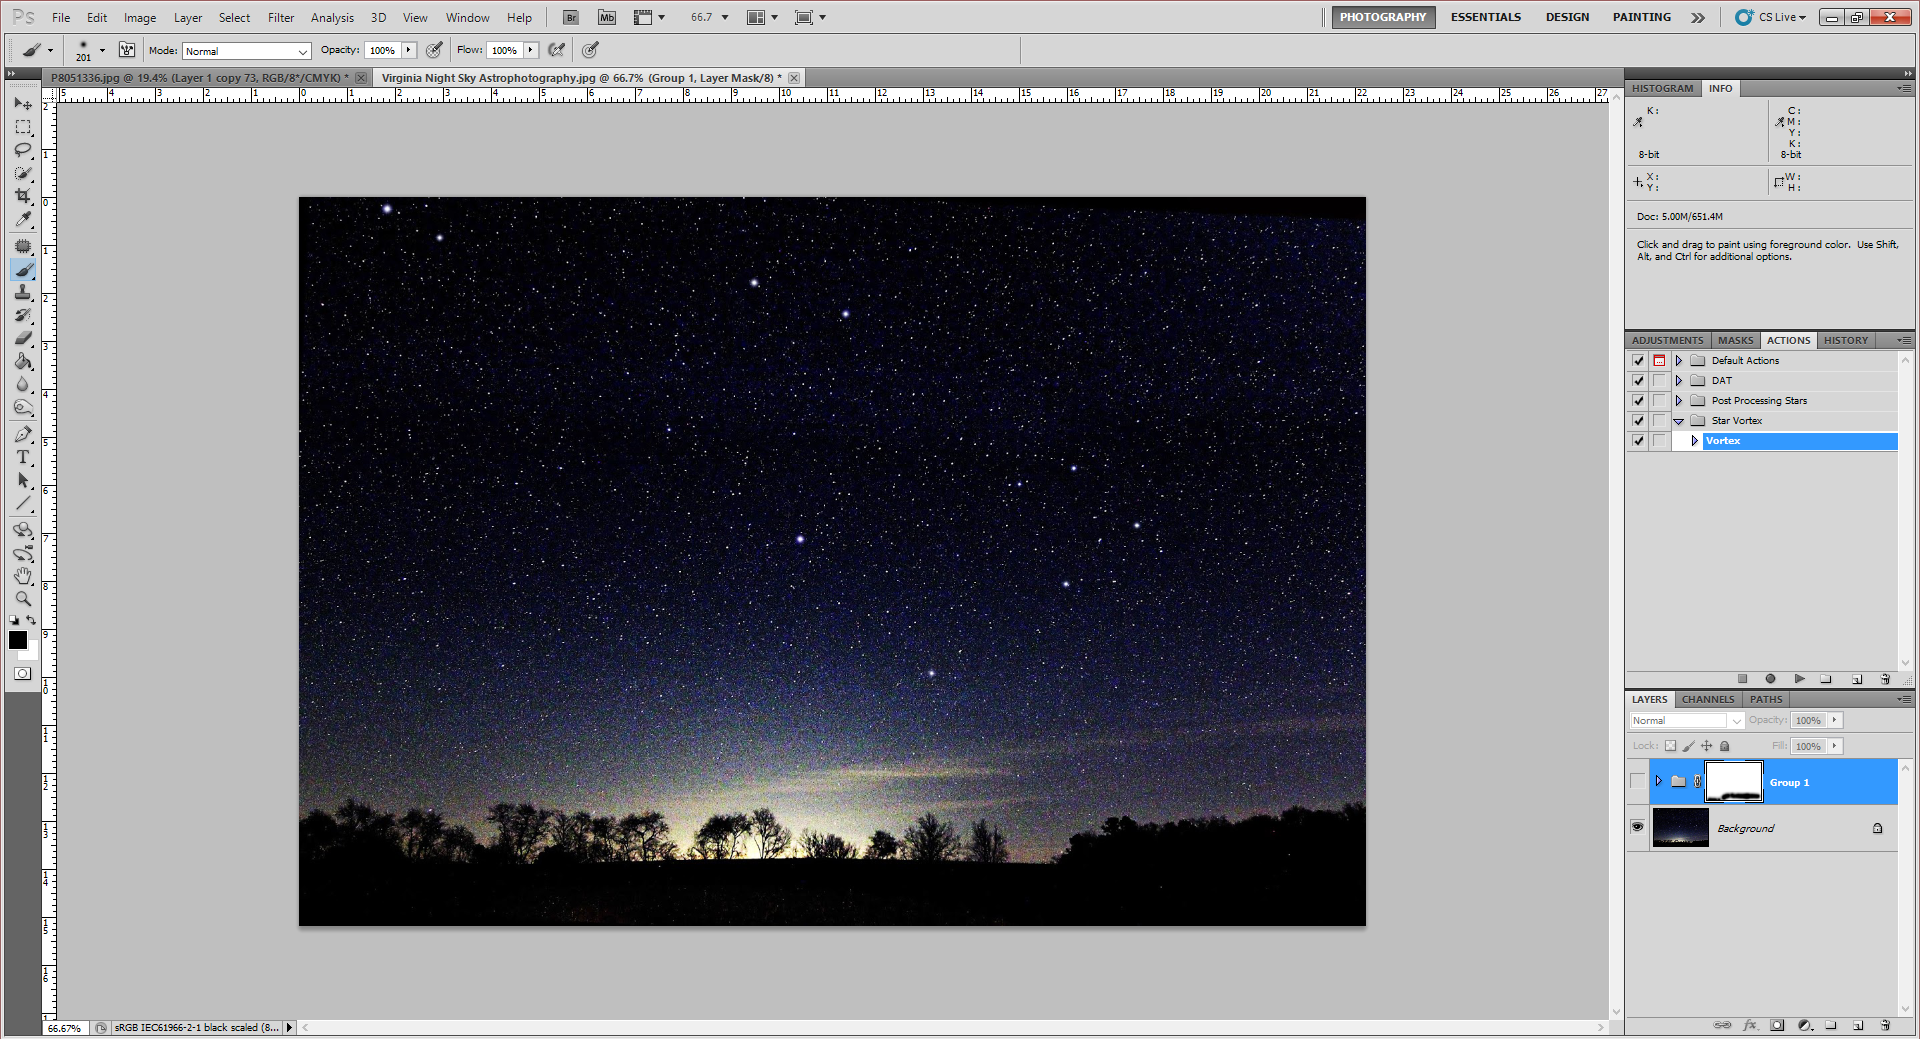This screenshot has height=1039, width=1920.
Task: Enable airbrush mode in options bar
Action: pos(557,50)
